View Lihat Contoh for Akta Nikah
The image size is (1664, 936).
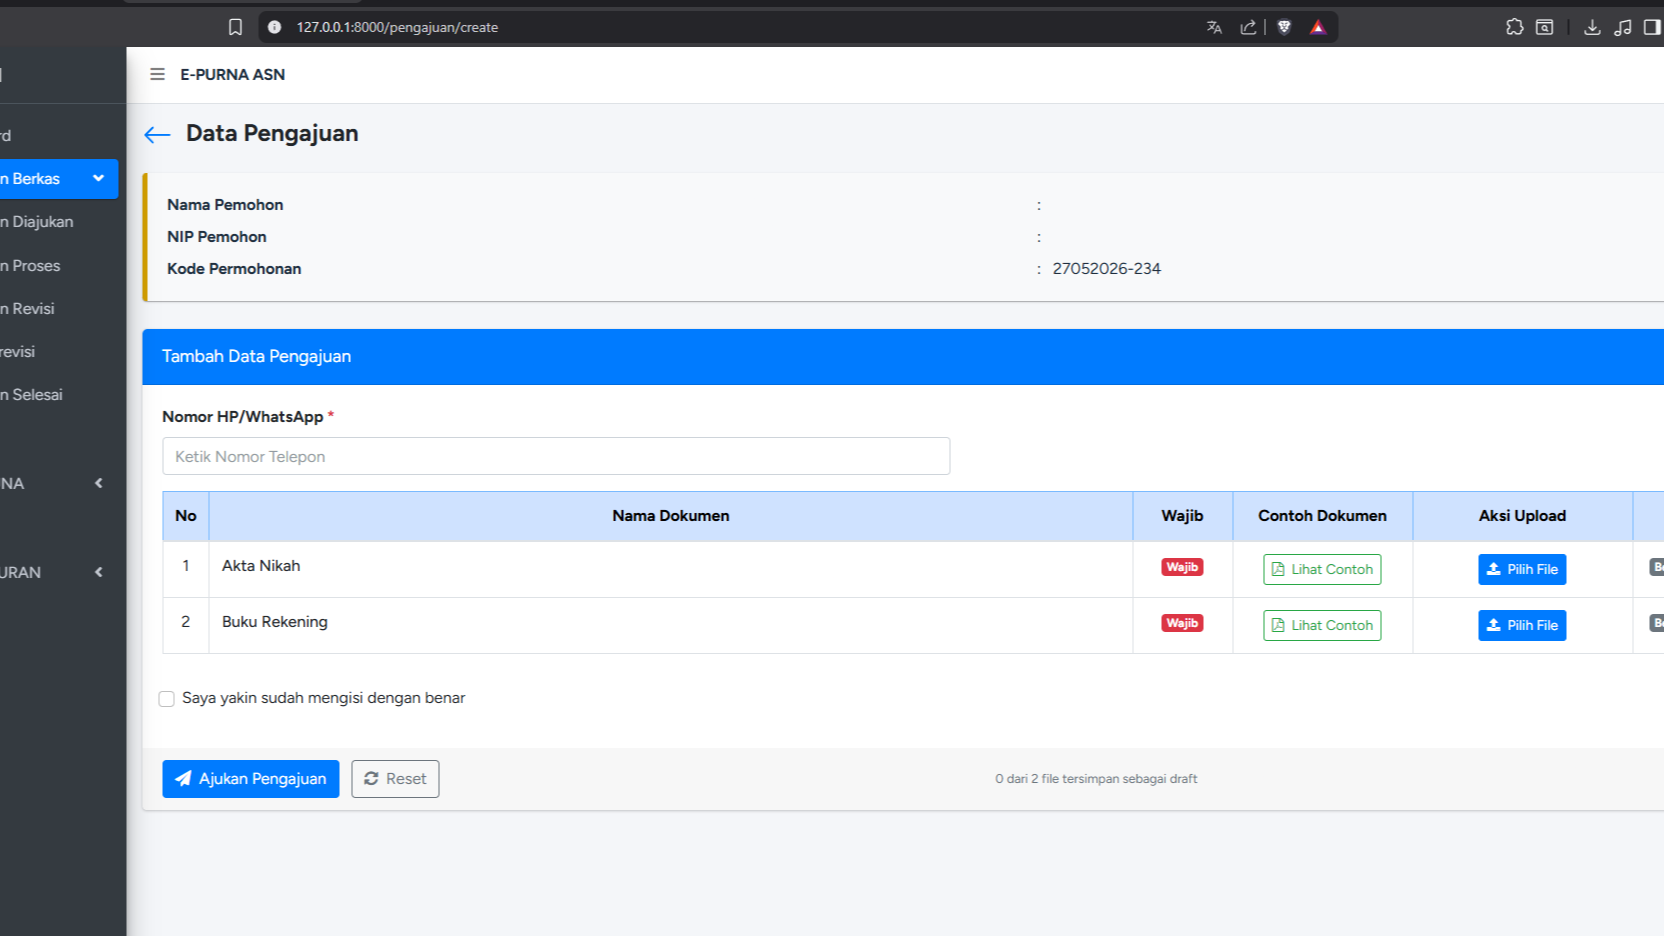pyautogui.click(x=1322, y=569)
